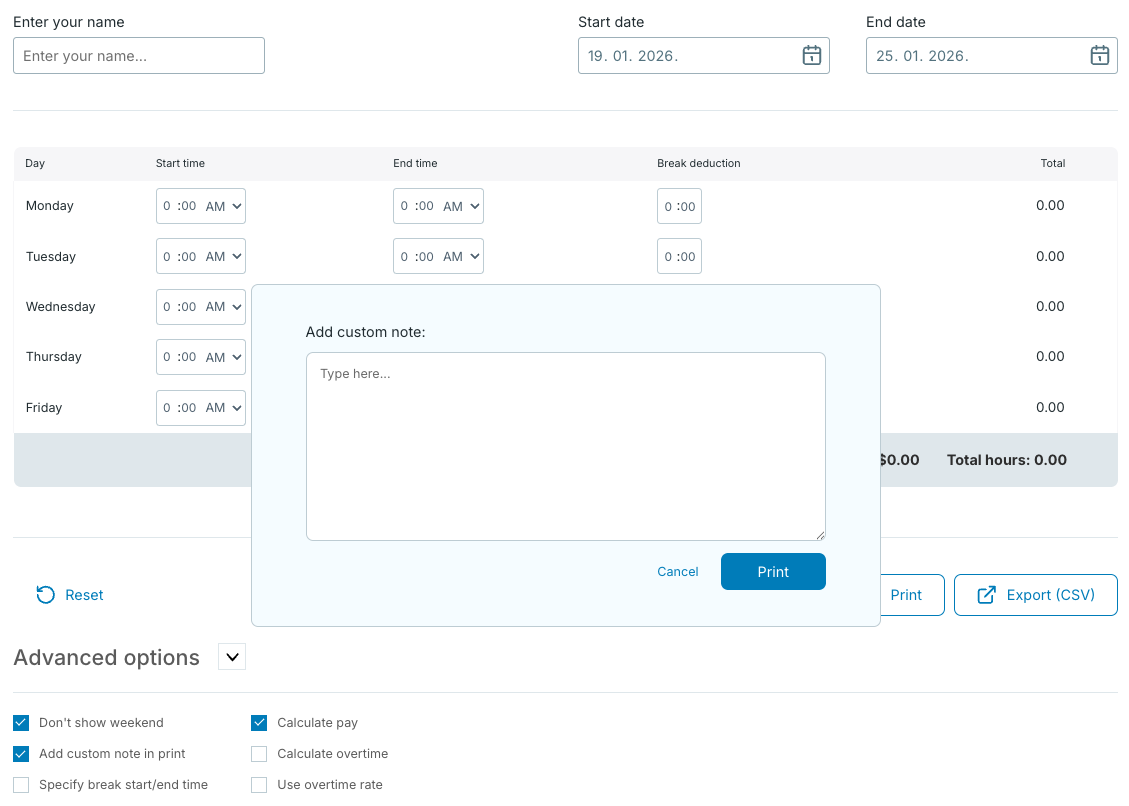Viewport: 1129px width, 806px height.
Task: Open Friday start time AM/PM dropdown
Action: [x=224, y=408]
